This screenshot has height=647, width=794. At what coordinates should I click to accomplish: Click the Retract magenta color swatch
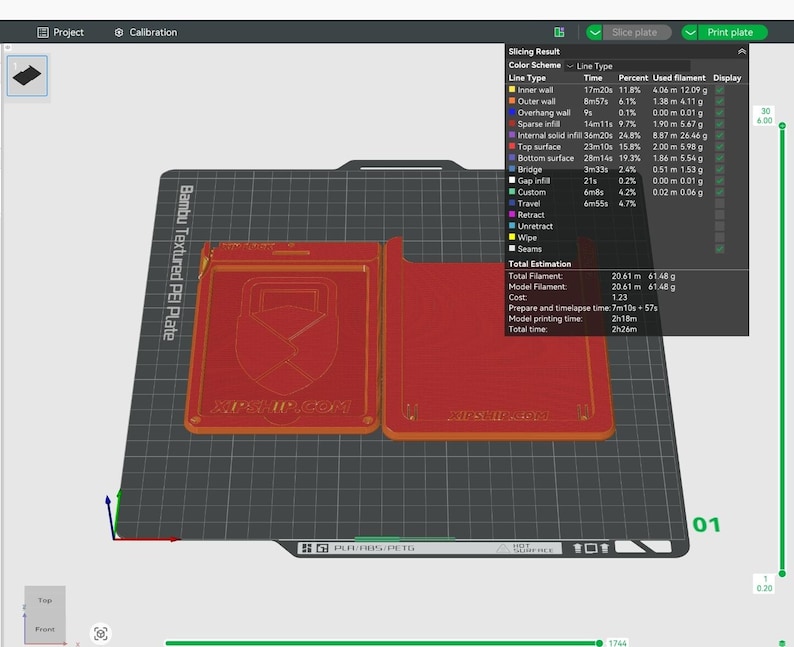512,214
